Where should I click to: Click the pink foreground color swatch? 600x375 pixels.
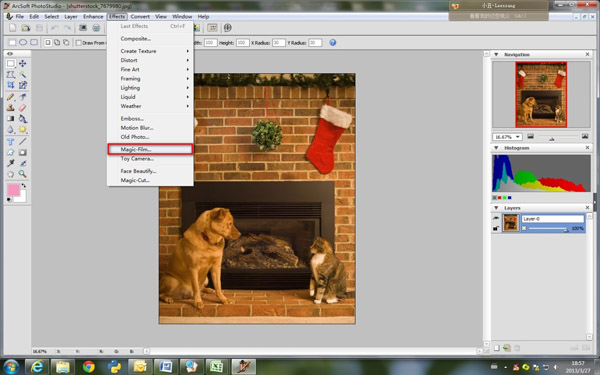coord(13,190)
